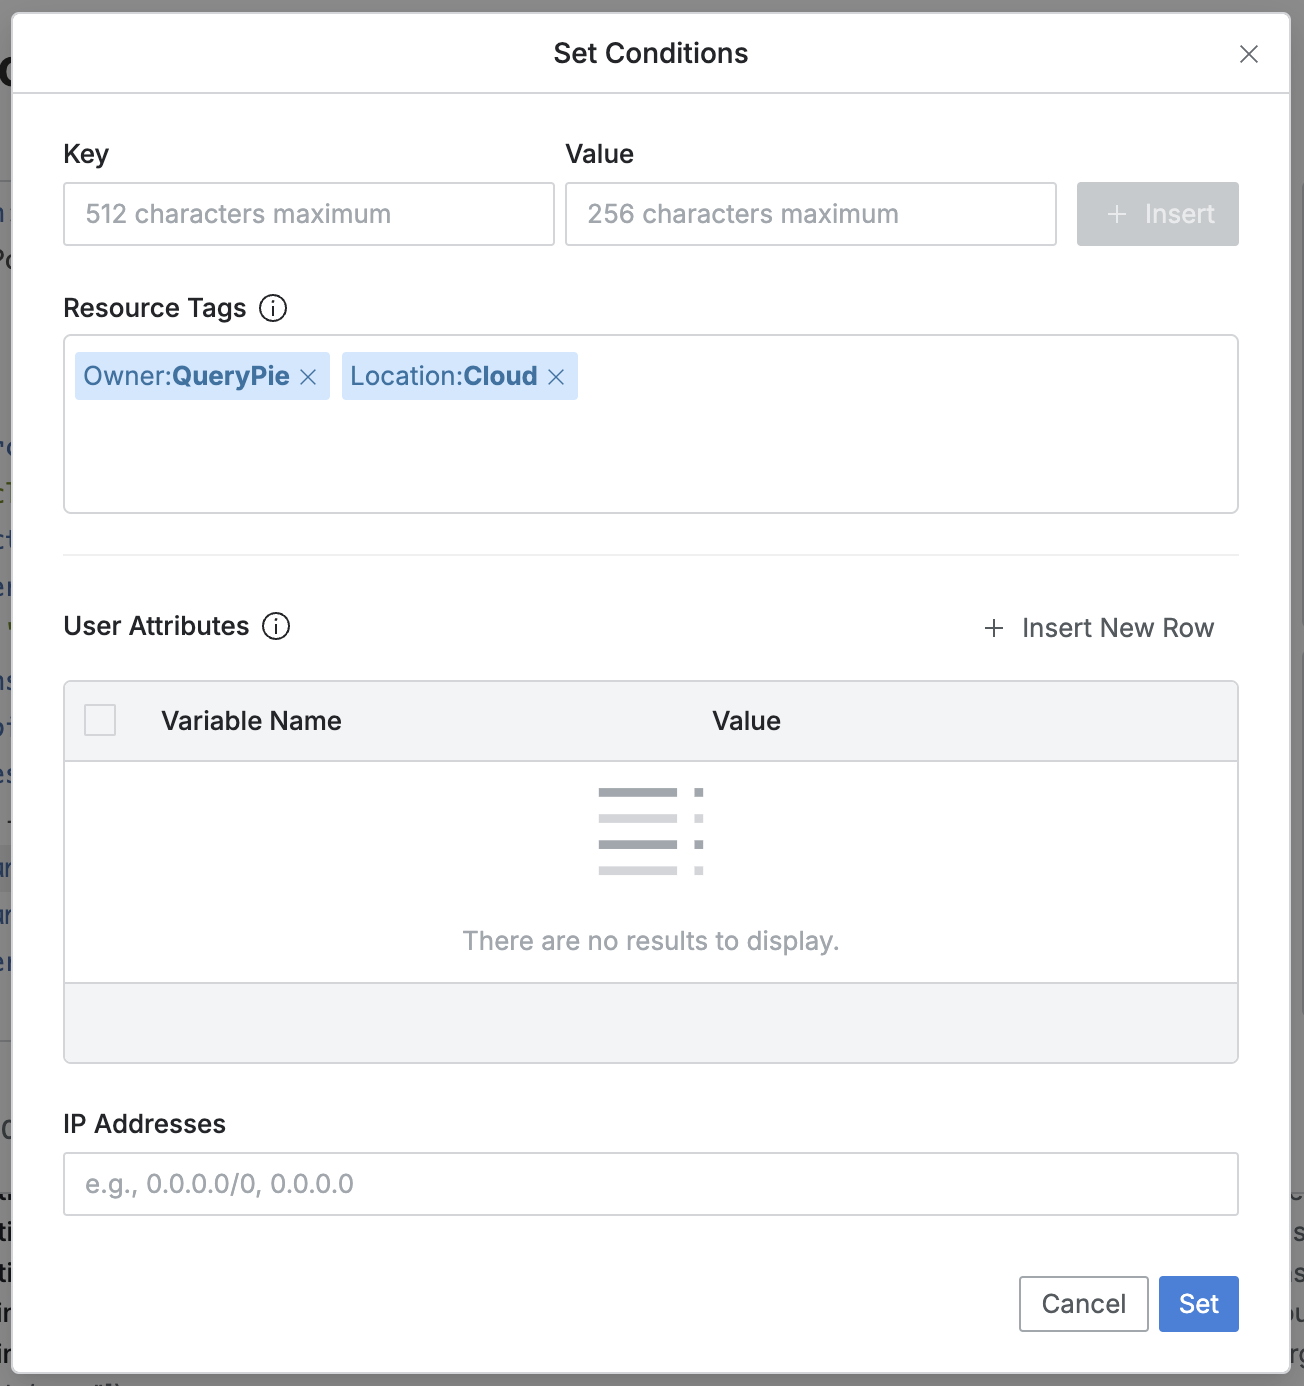The image size is (1304, 1386).
Task: Click the Value column header in table
Action: click(746, 721)
